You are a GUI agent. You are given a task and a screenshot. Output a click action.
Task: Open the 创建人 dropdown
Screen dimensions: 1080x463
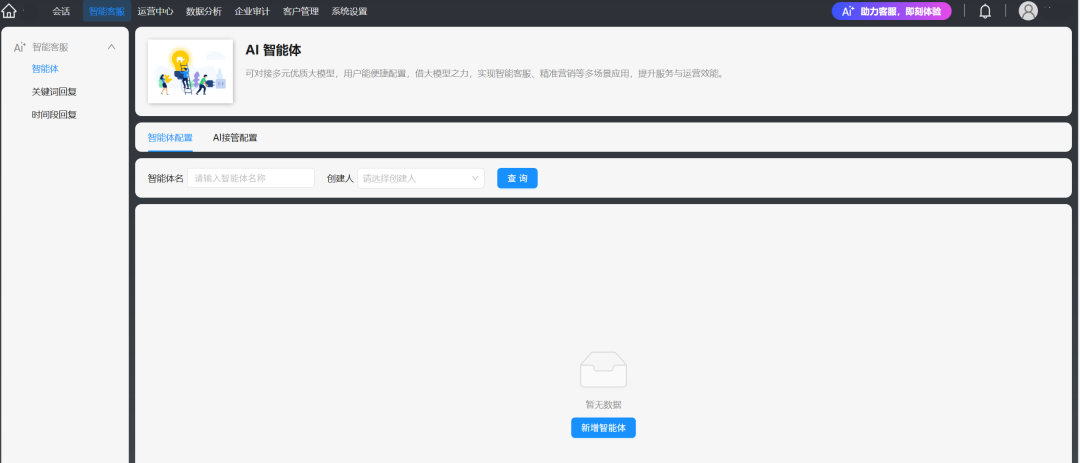tap(421, 178)
